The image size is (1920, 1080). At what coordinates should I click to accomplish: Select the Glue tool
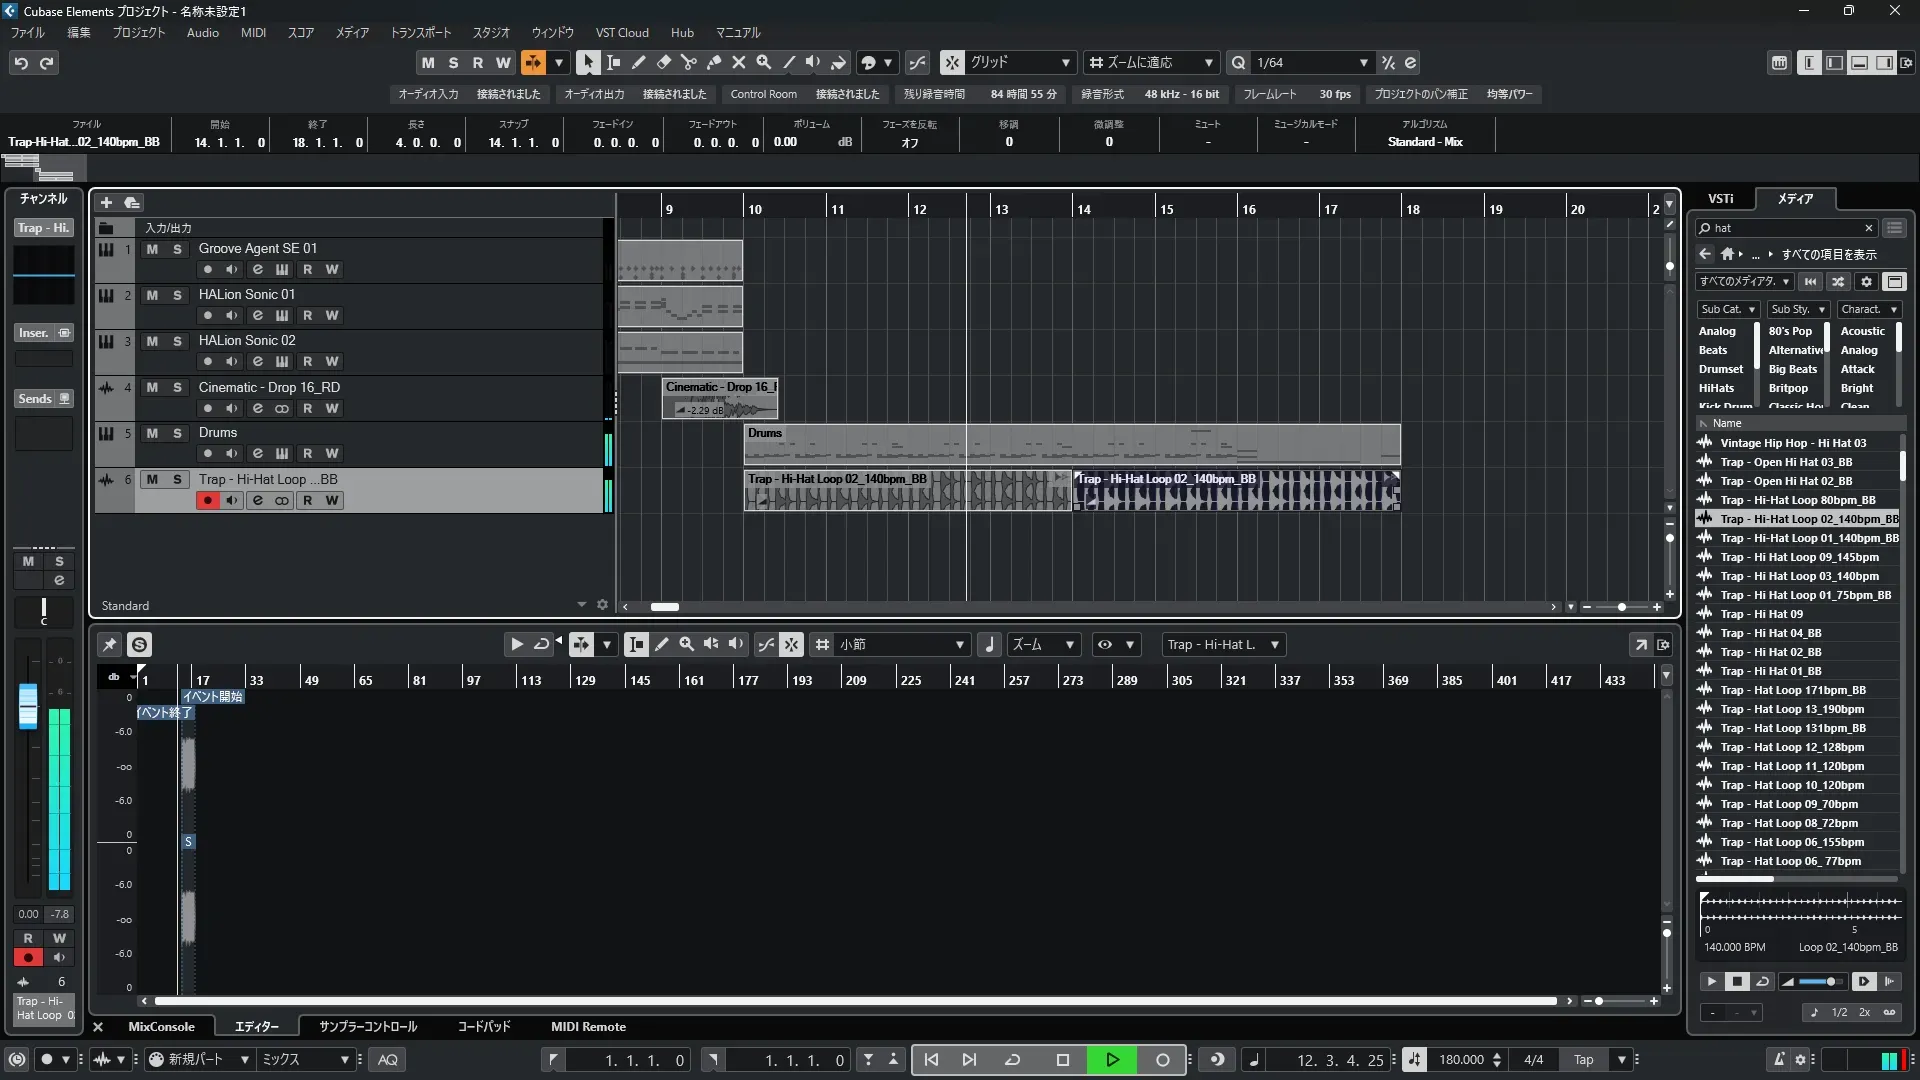click(714, 62)
